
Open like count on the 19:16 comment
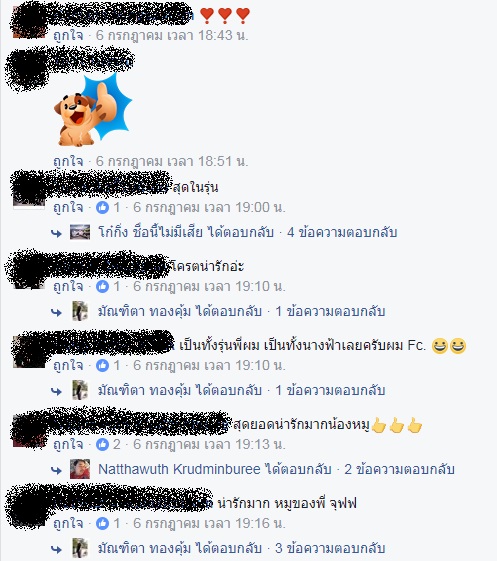[x=108, y=523]
